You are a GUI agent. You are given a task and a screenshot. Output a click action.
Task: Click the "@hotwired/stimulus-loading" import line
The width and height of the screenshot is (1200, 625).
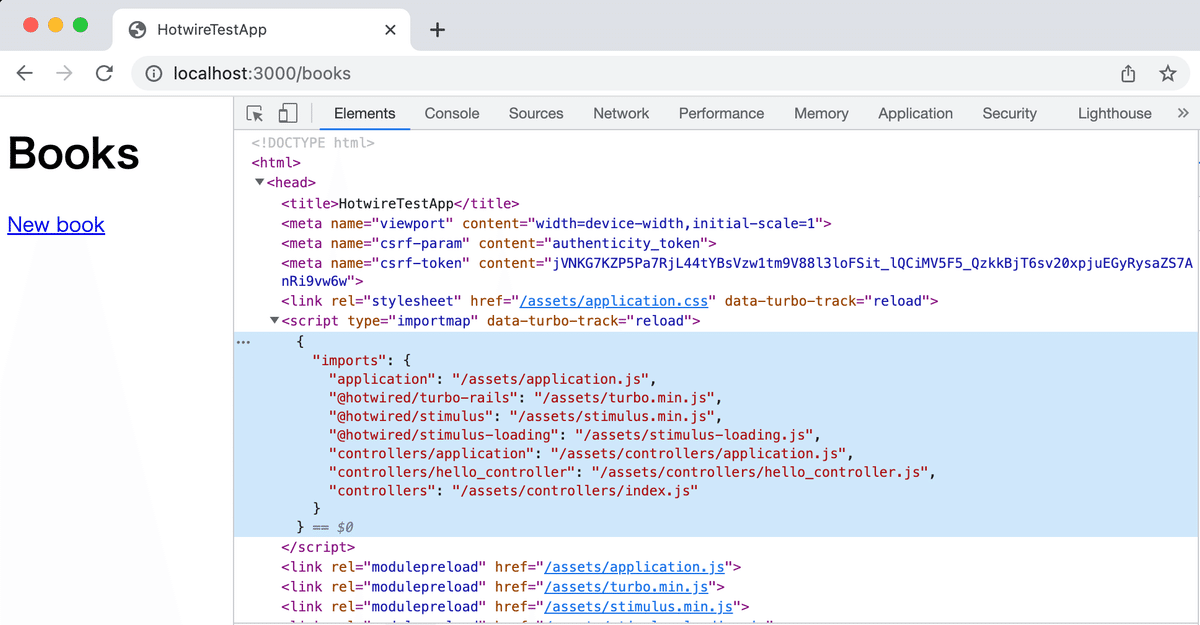point(574,435)
